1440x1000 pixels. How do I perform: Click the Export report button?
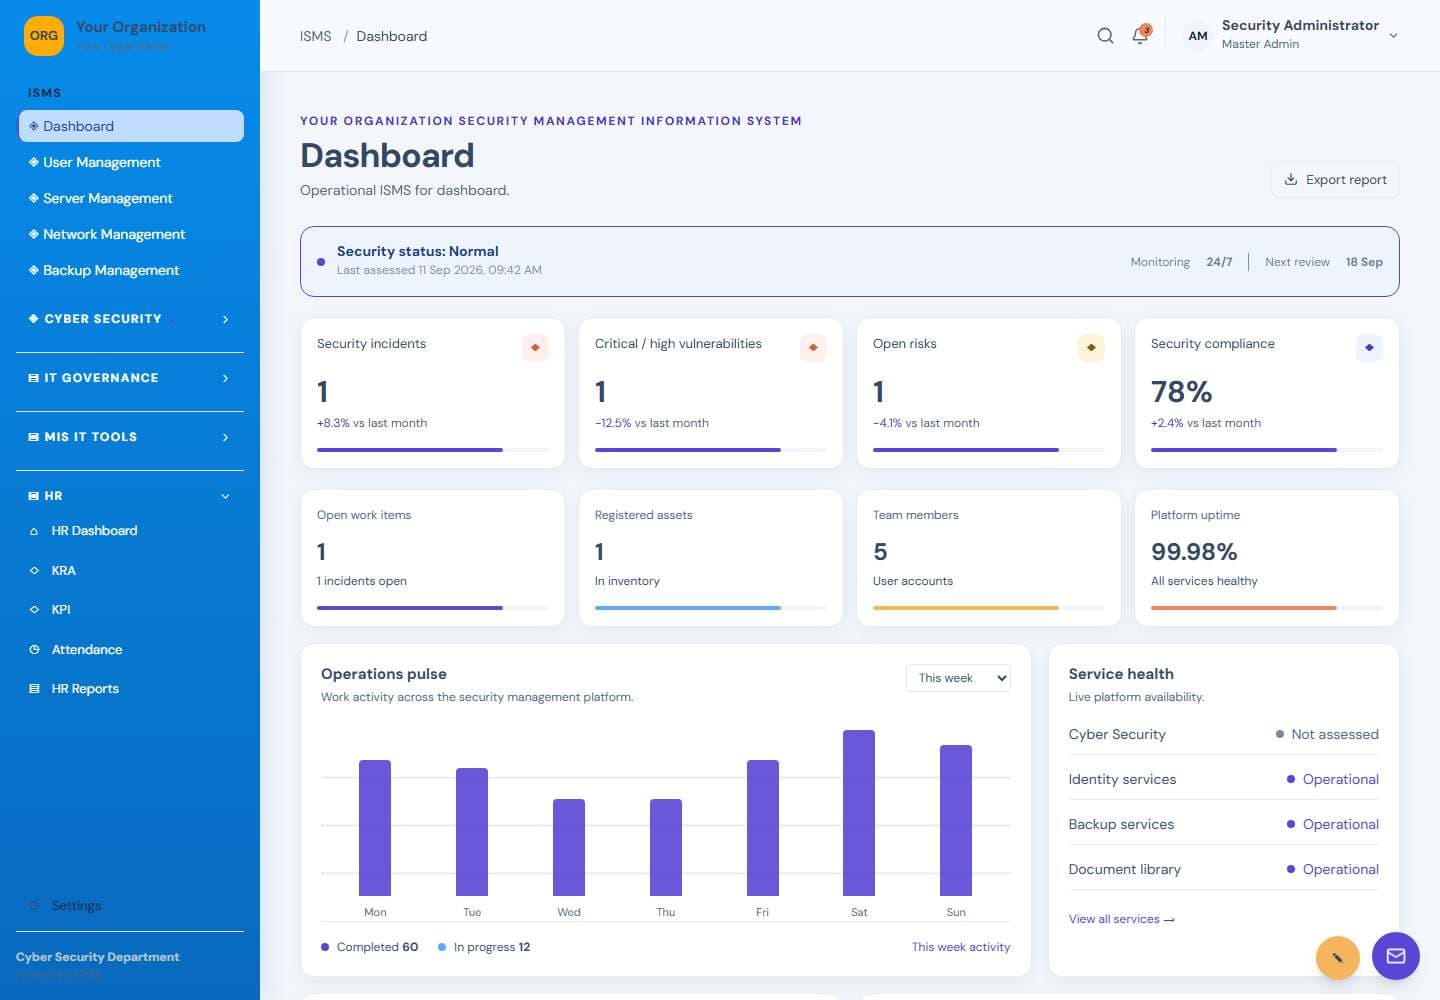pos(1335,180)
